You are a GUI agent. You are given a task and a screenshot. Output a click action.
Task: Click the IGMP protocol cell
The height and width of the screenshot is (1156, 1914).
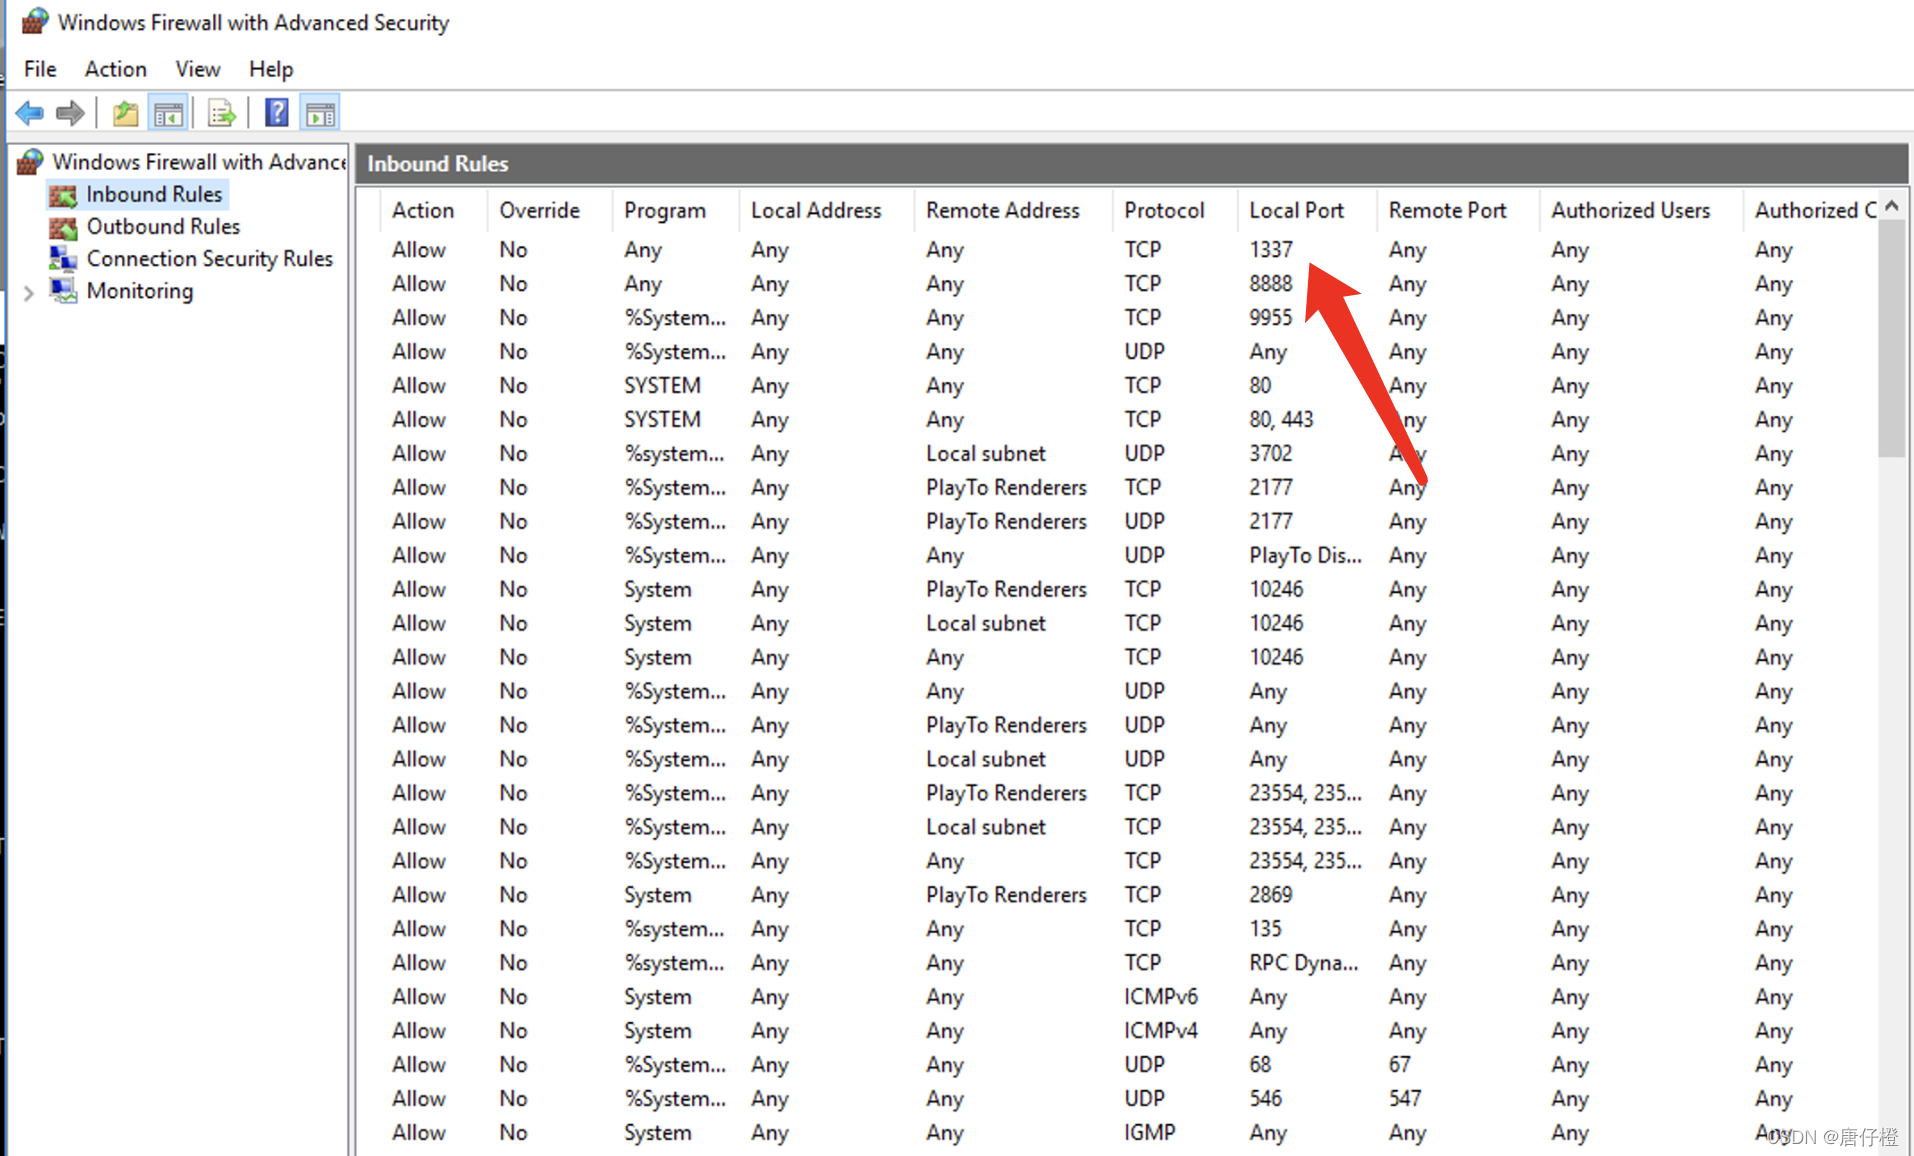[x=1150, y=1133]
